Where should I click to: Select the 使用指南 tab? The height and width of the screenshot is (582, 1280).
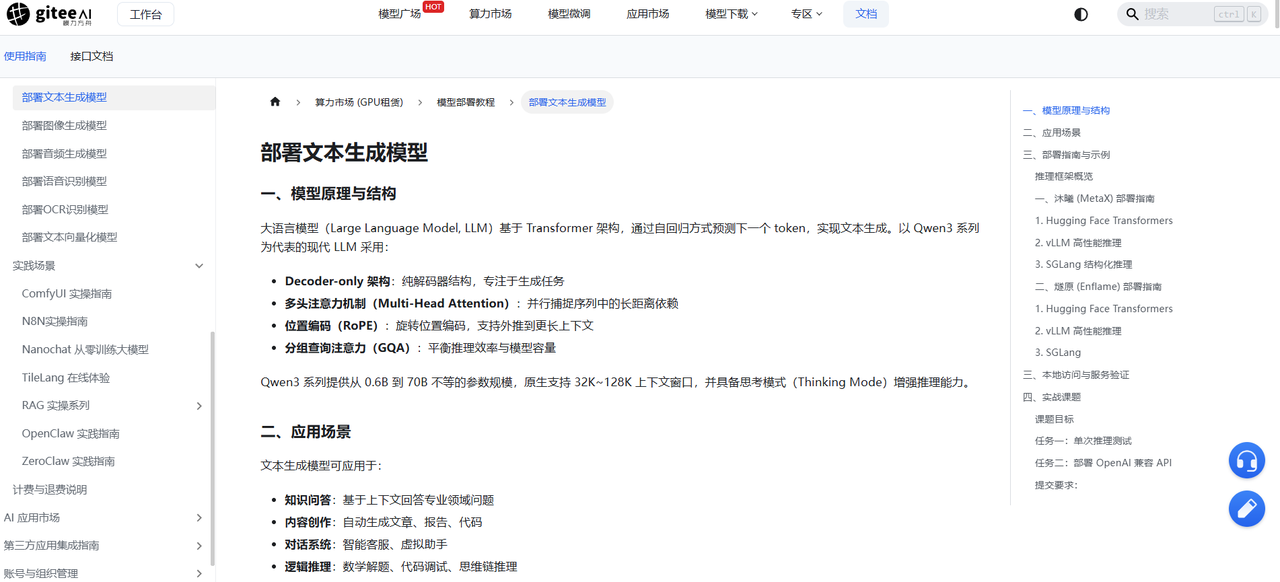click(25, 56)
